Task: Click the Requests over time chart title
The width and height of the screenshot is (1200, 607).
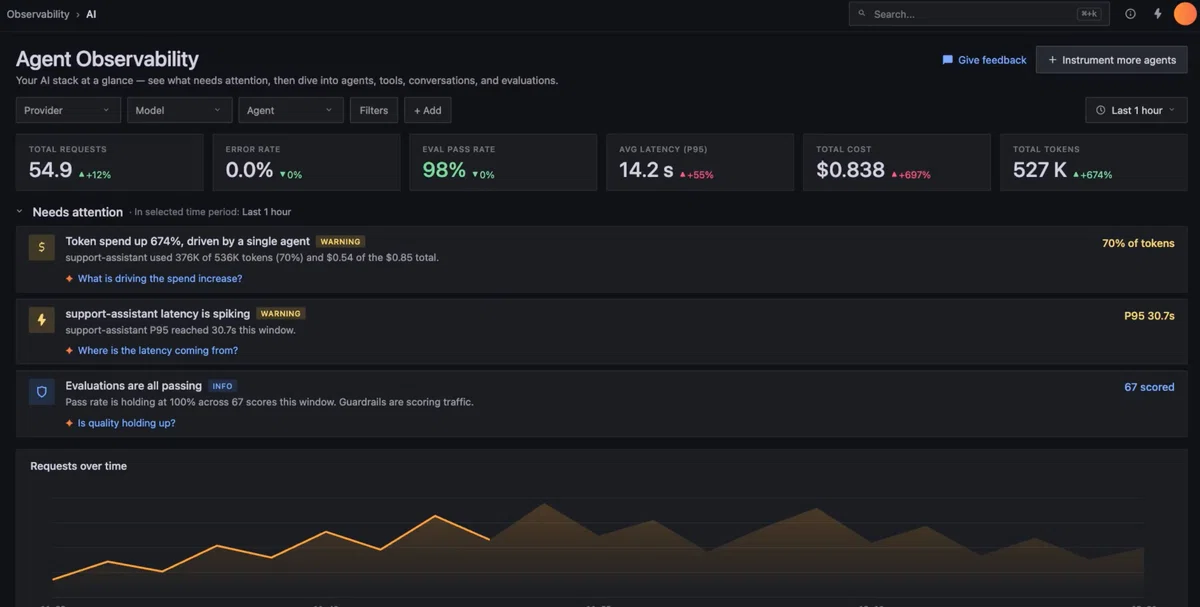Action: (79, 466)
